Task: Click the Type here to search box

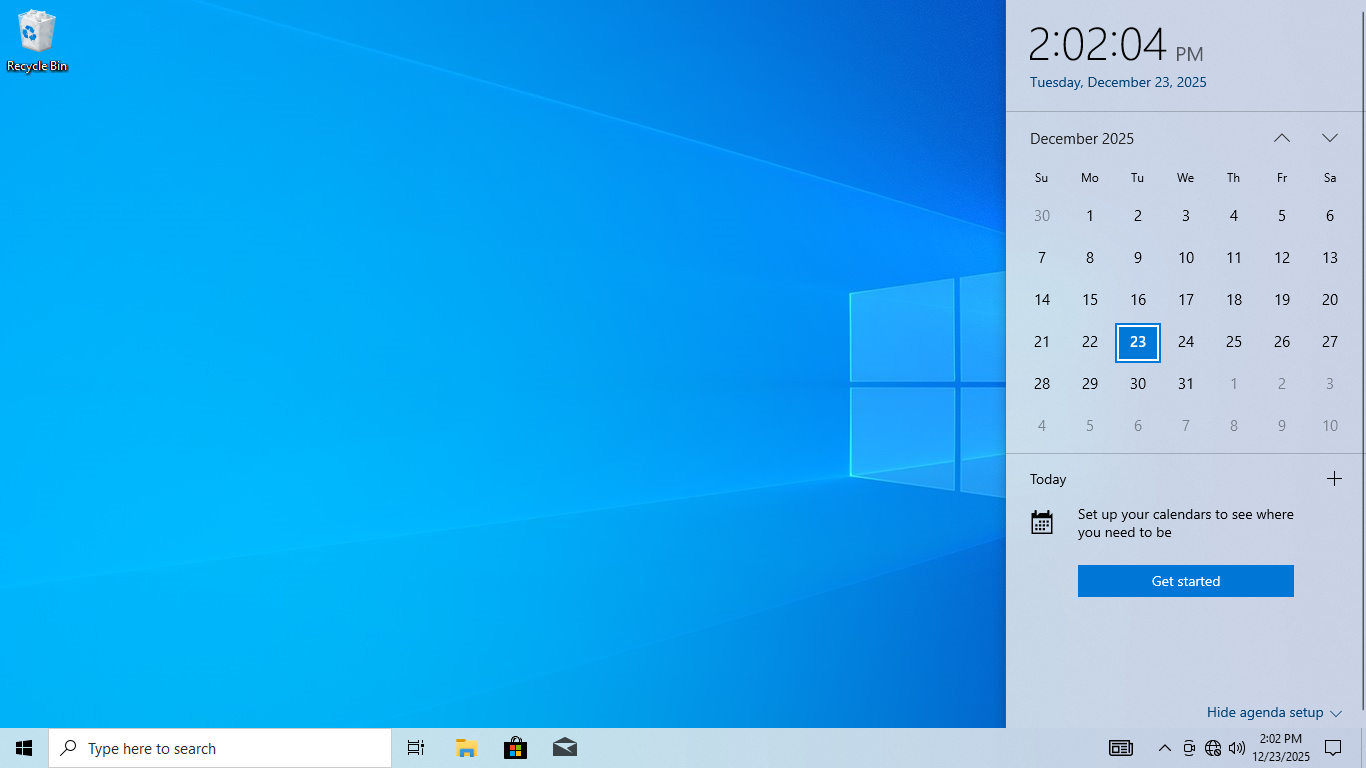Action: (x=220, y=748)
